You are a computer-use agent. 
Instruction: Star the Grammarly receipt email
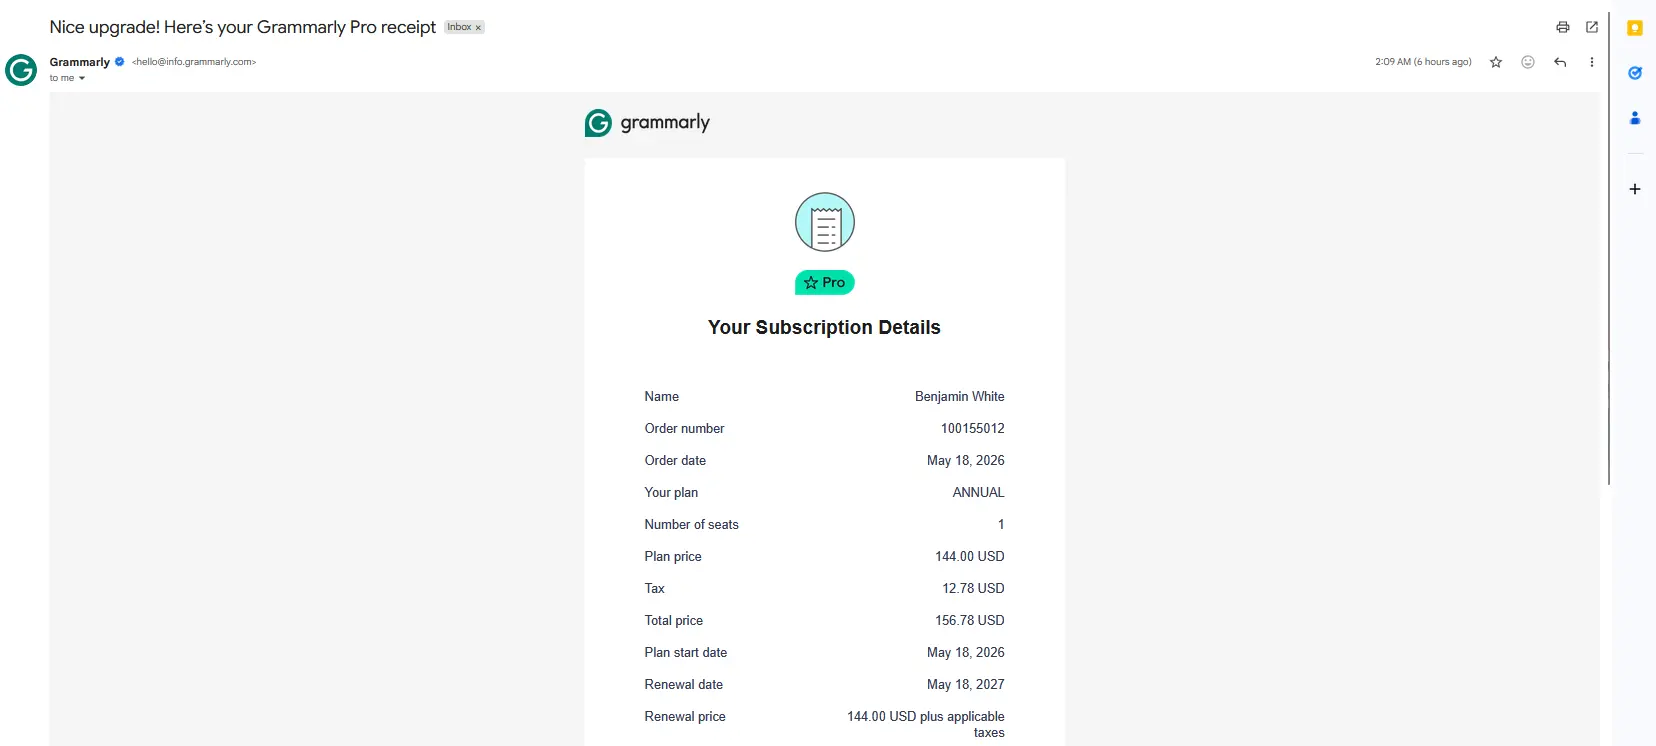pos(1496,62)
